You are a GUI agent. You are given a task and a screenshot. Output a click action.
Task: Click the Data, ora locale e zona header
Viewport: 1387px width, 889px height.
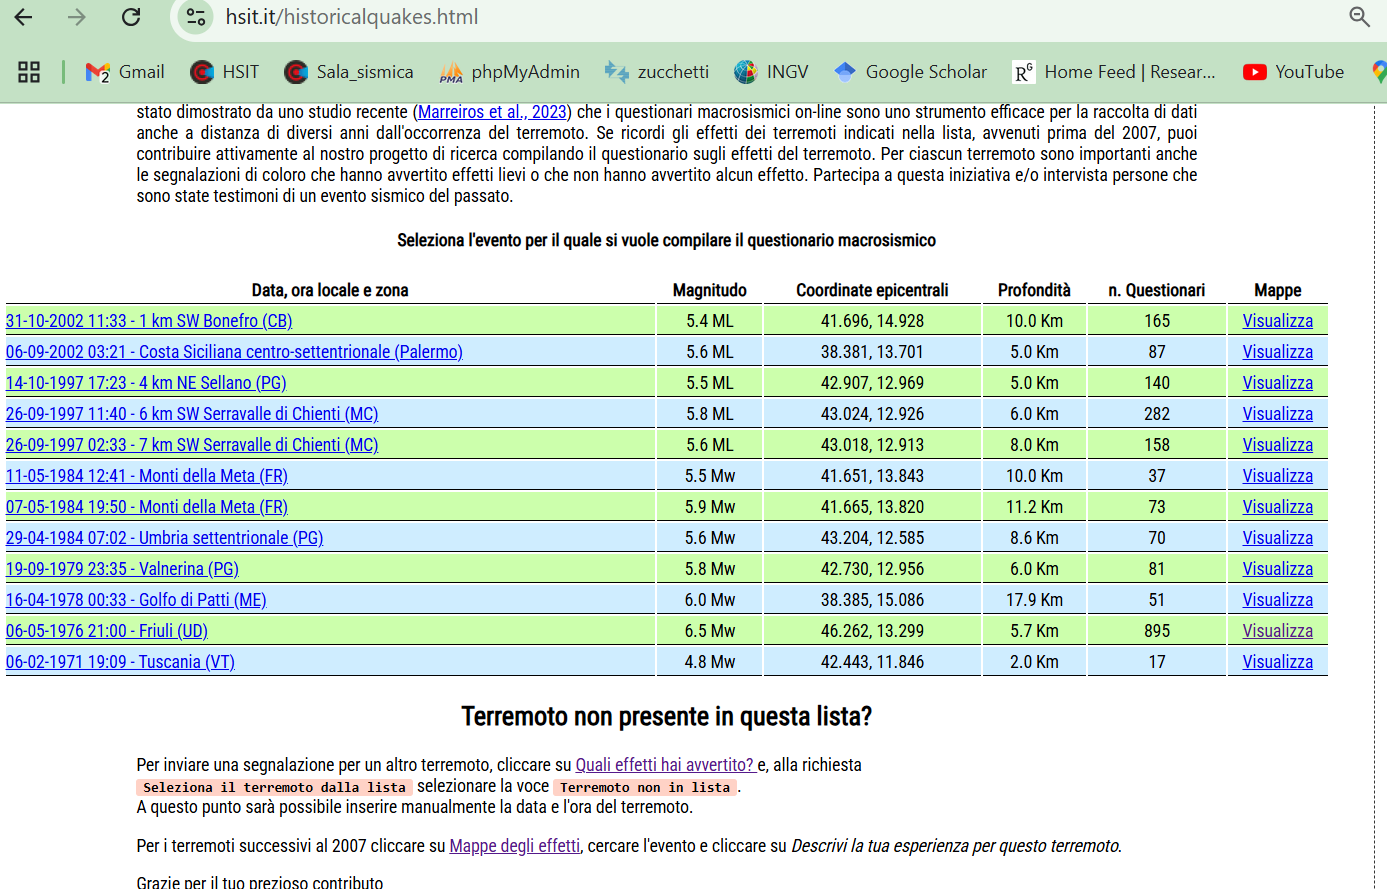tap(330, 290)
